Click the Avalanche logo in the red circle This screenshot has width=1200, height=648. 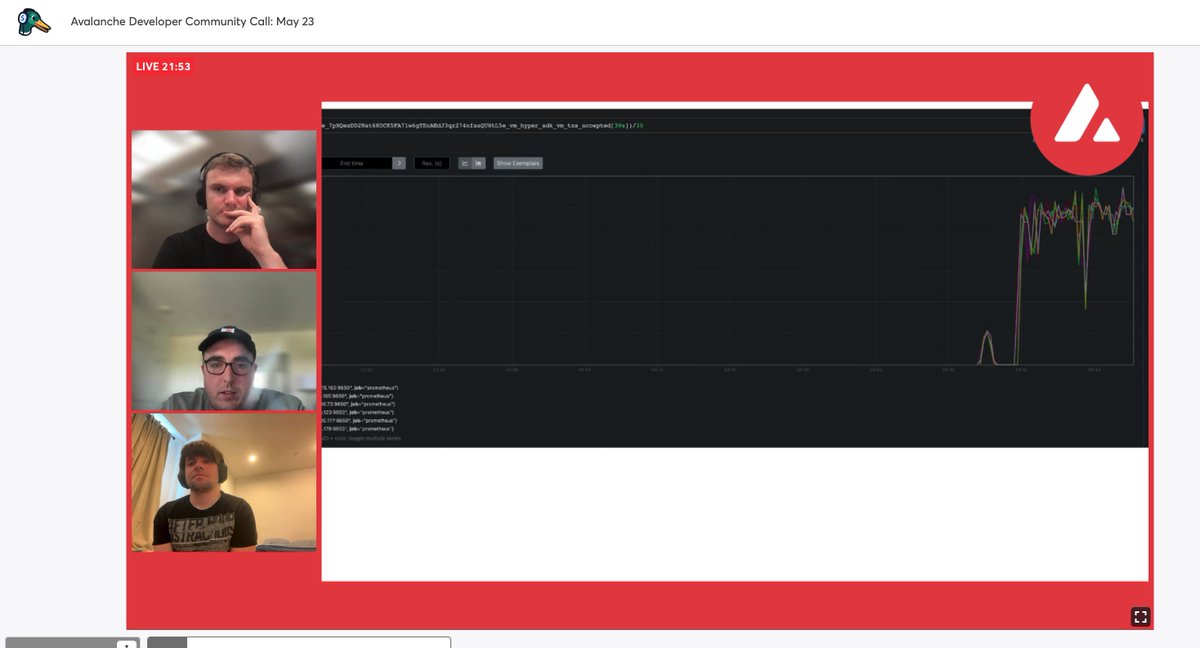pos(1087,120)
